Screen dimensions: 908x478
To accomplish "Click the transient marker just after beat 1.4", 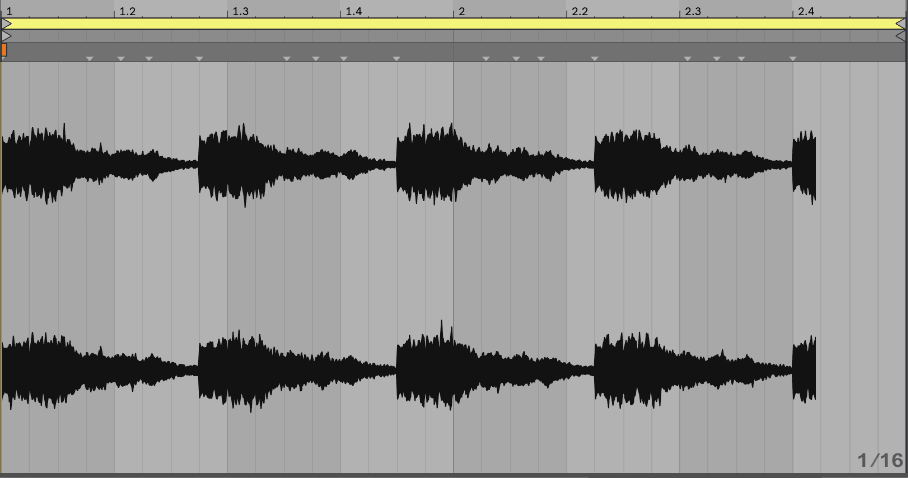I will tap(344, 59).
